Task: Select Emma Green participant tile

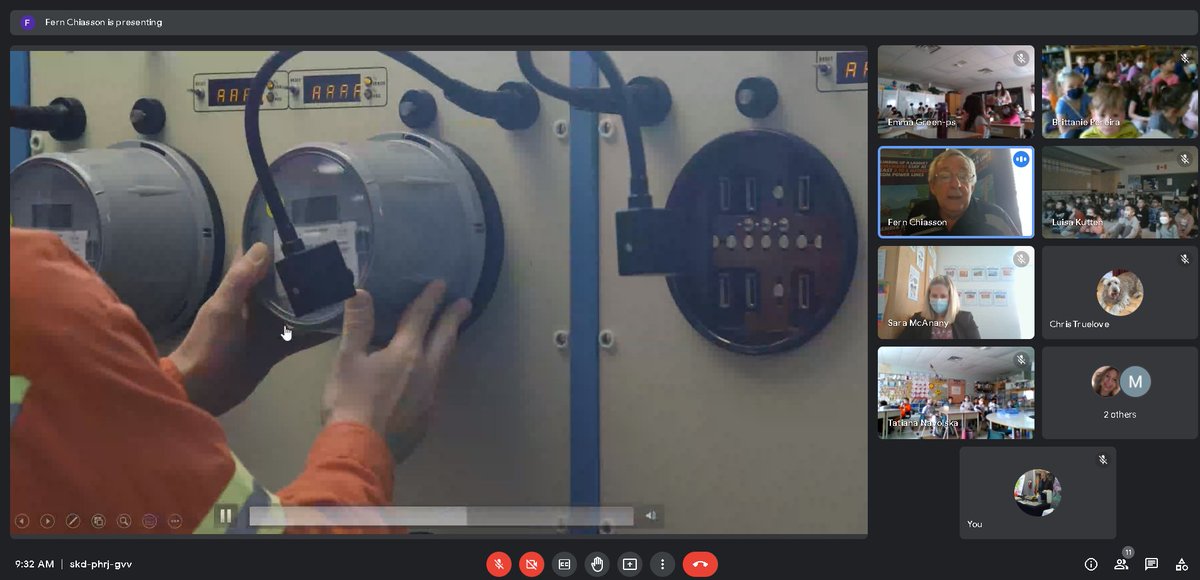Action: [956, 91]
